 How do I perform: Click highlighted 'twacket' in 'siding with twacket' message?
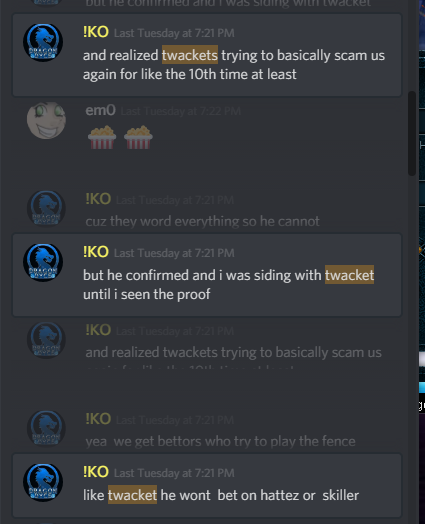[349, 275]
